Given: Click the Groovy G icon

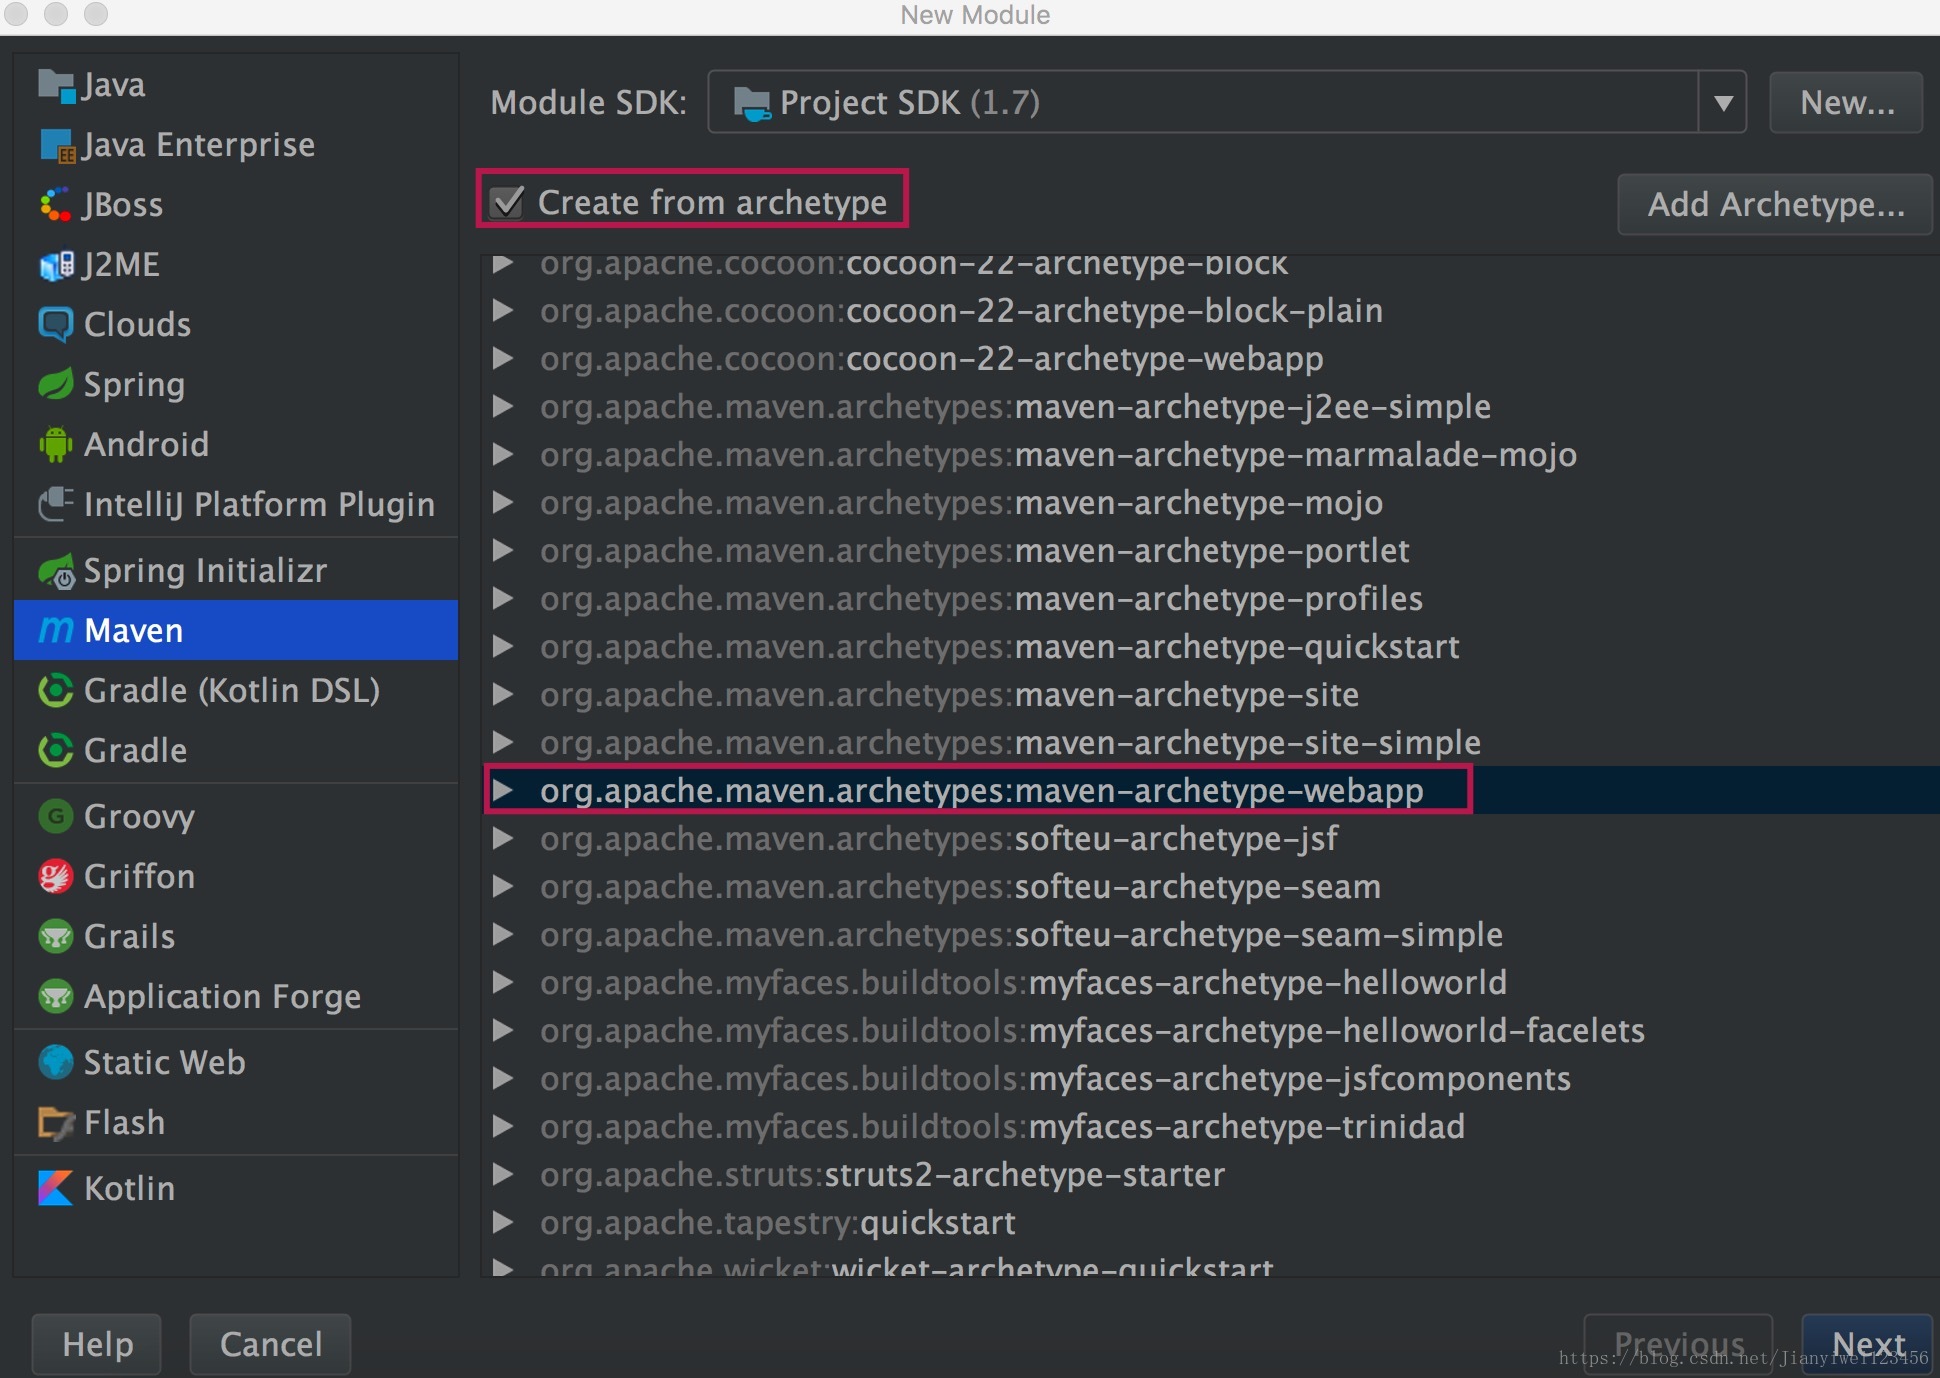Looking at the screenshot, I should [56, 817].
